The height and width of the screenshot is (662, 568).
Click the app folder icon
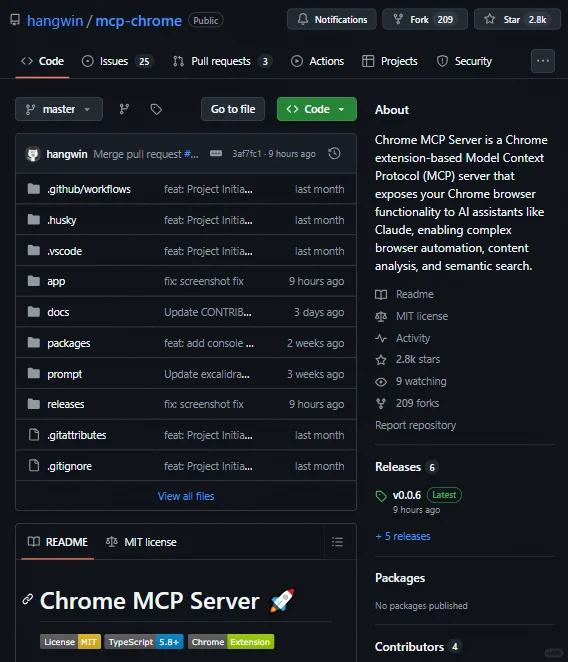click(x=34, y=281)
